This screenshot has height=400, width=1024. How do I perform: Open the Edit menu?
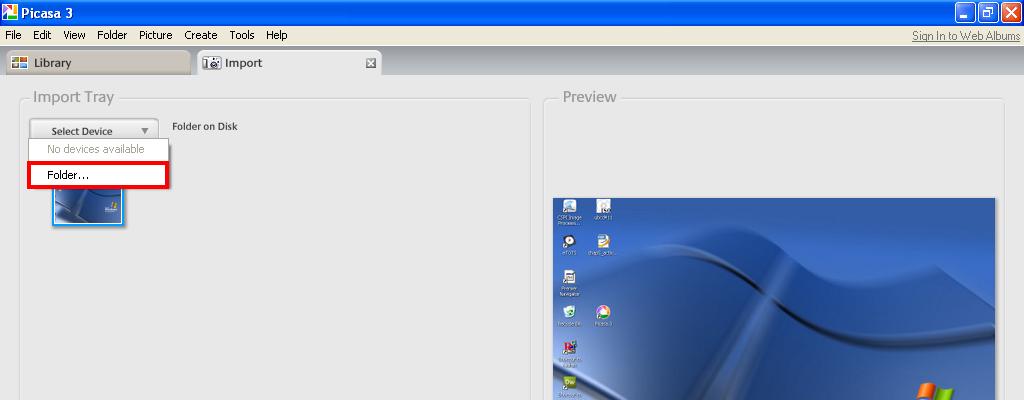coord(42,35)
